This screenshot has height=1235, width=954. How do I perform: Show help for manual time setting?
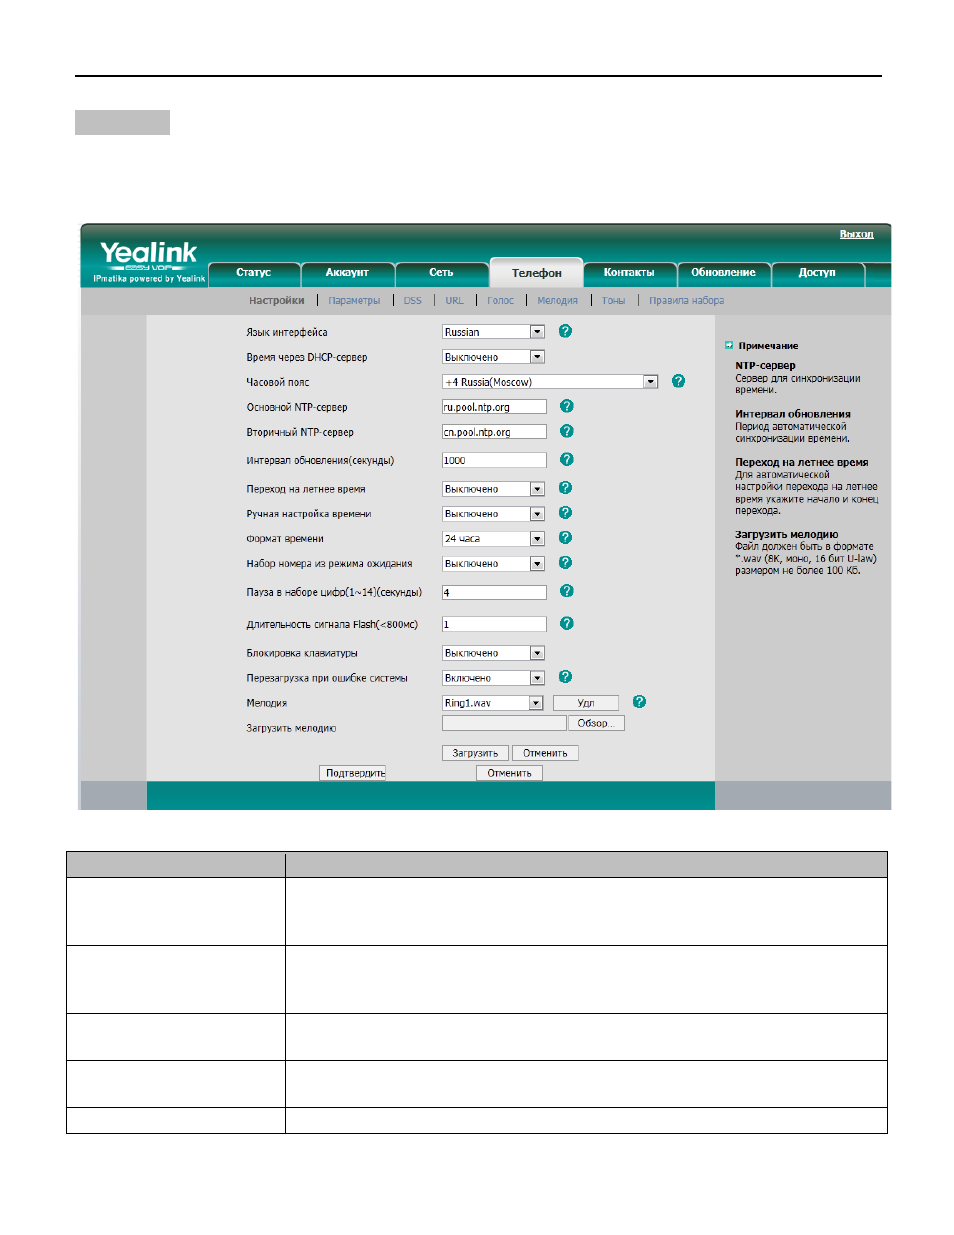tap(565, 513)
